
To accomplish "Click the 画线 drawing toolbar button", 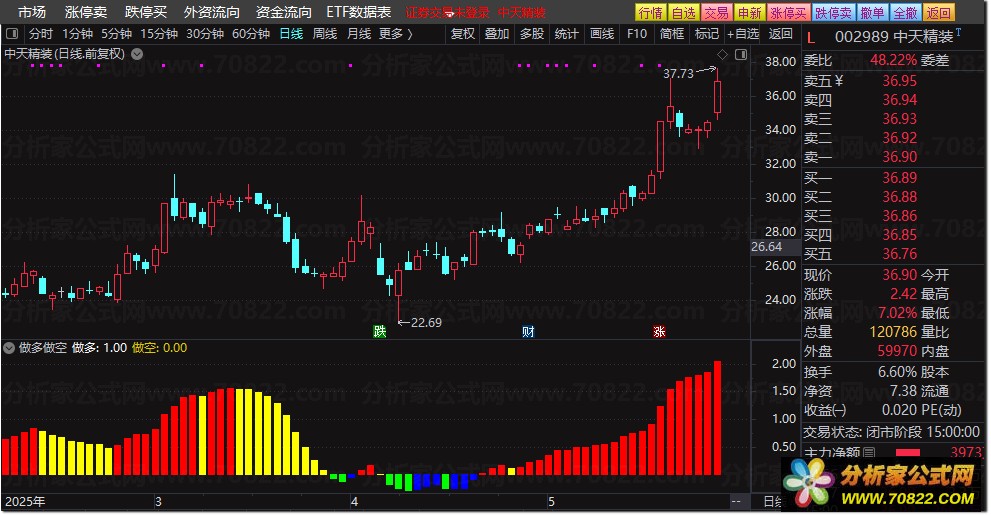I will pos(601,33).
